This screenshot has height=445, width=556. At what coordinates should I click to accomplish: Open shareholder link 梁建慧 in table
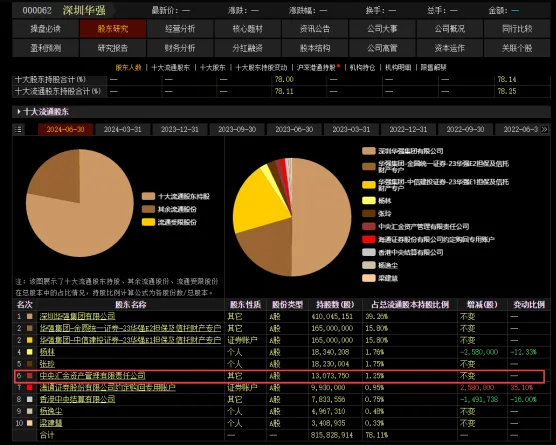[x=51, y=423]
